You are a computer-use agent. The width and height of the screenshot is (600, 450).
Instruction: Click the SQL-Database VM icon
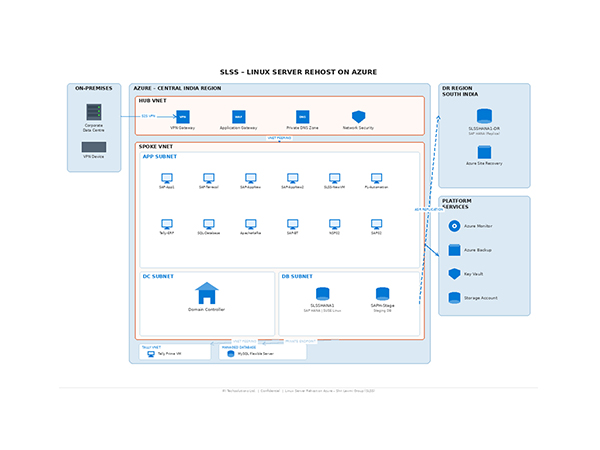coord(209,224)
